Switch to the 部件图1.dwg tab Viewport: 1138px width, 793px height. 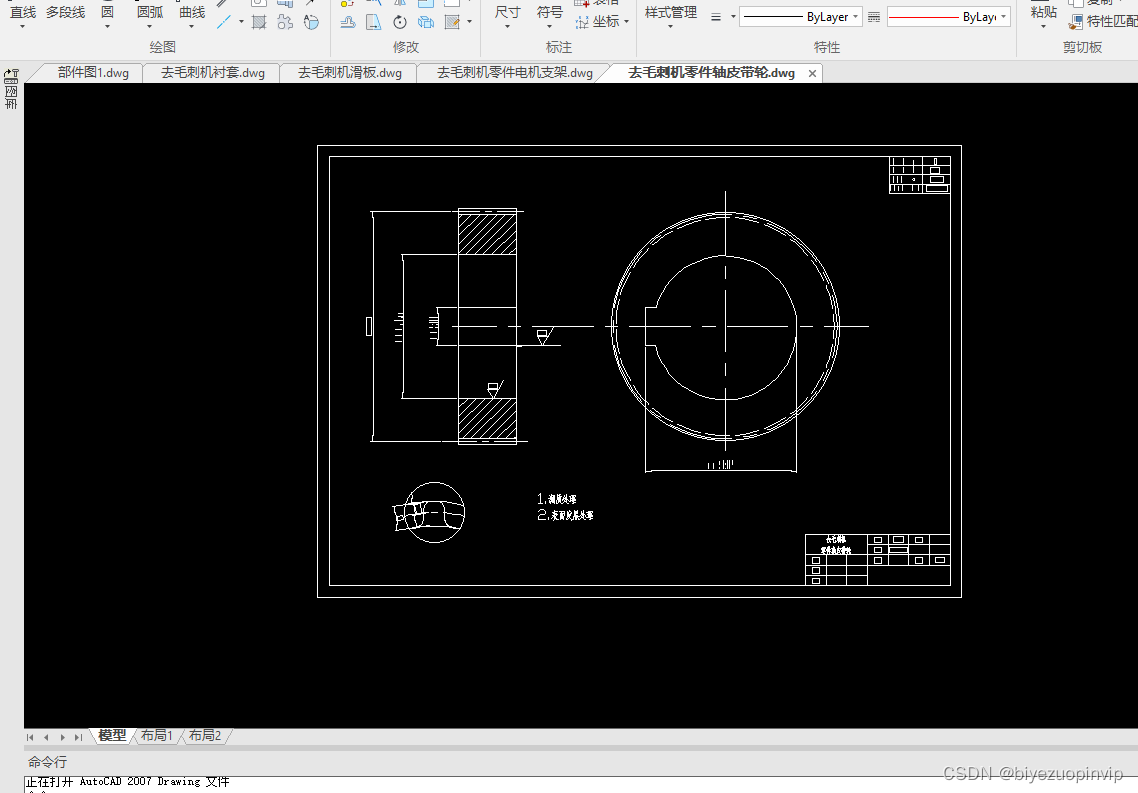(93, 73)
